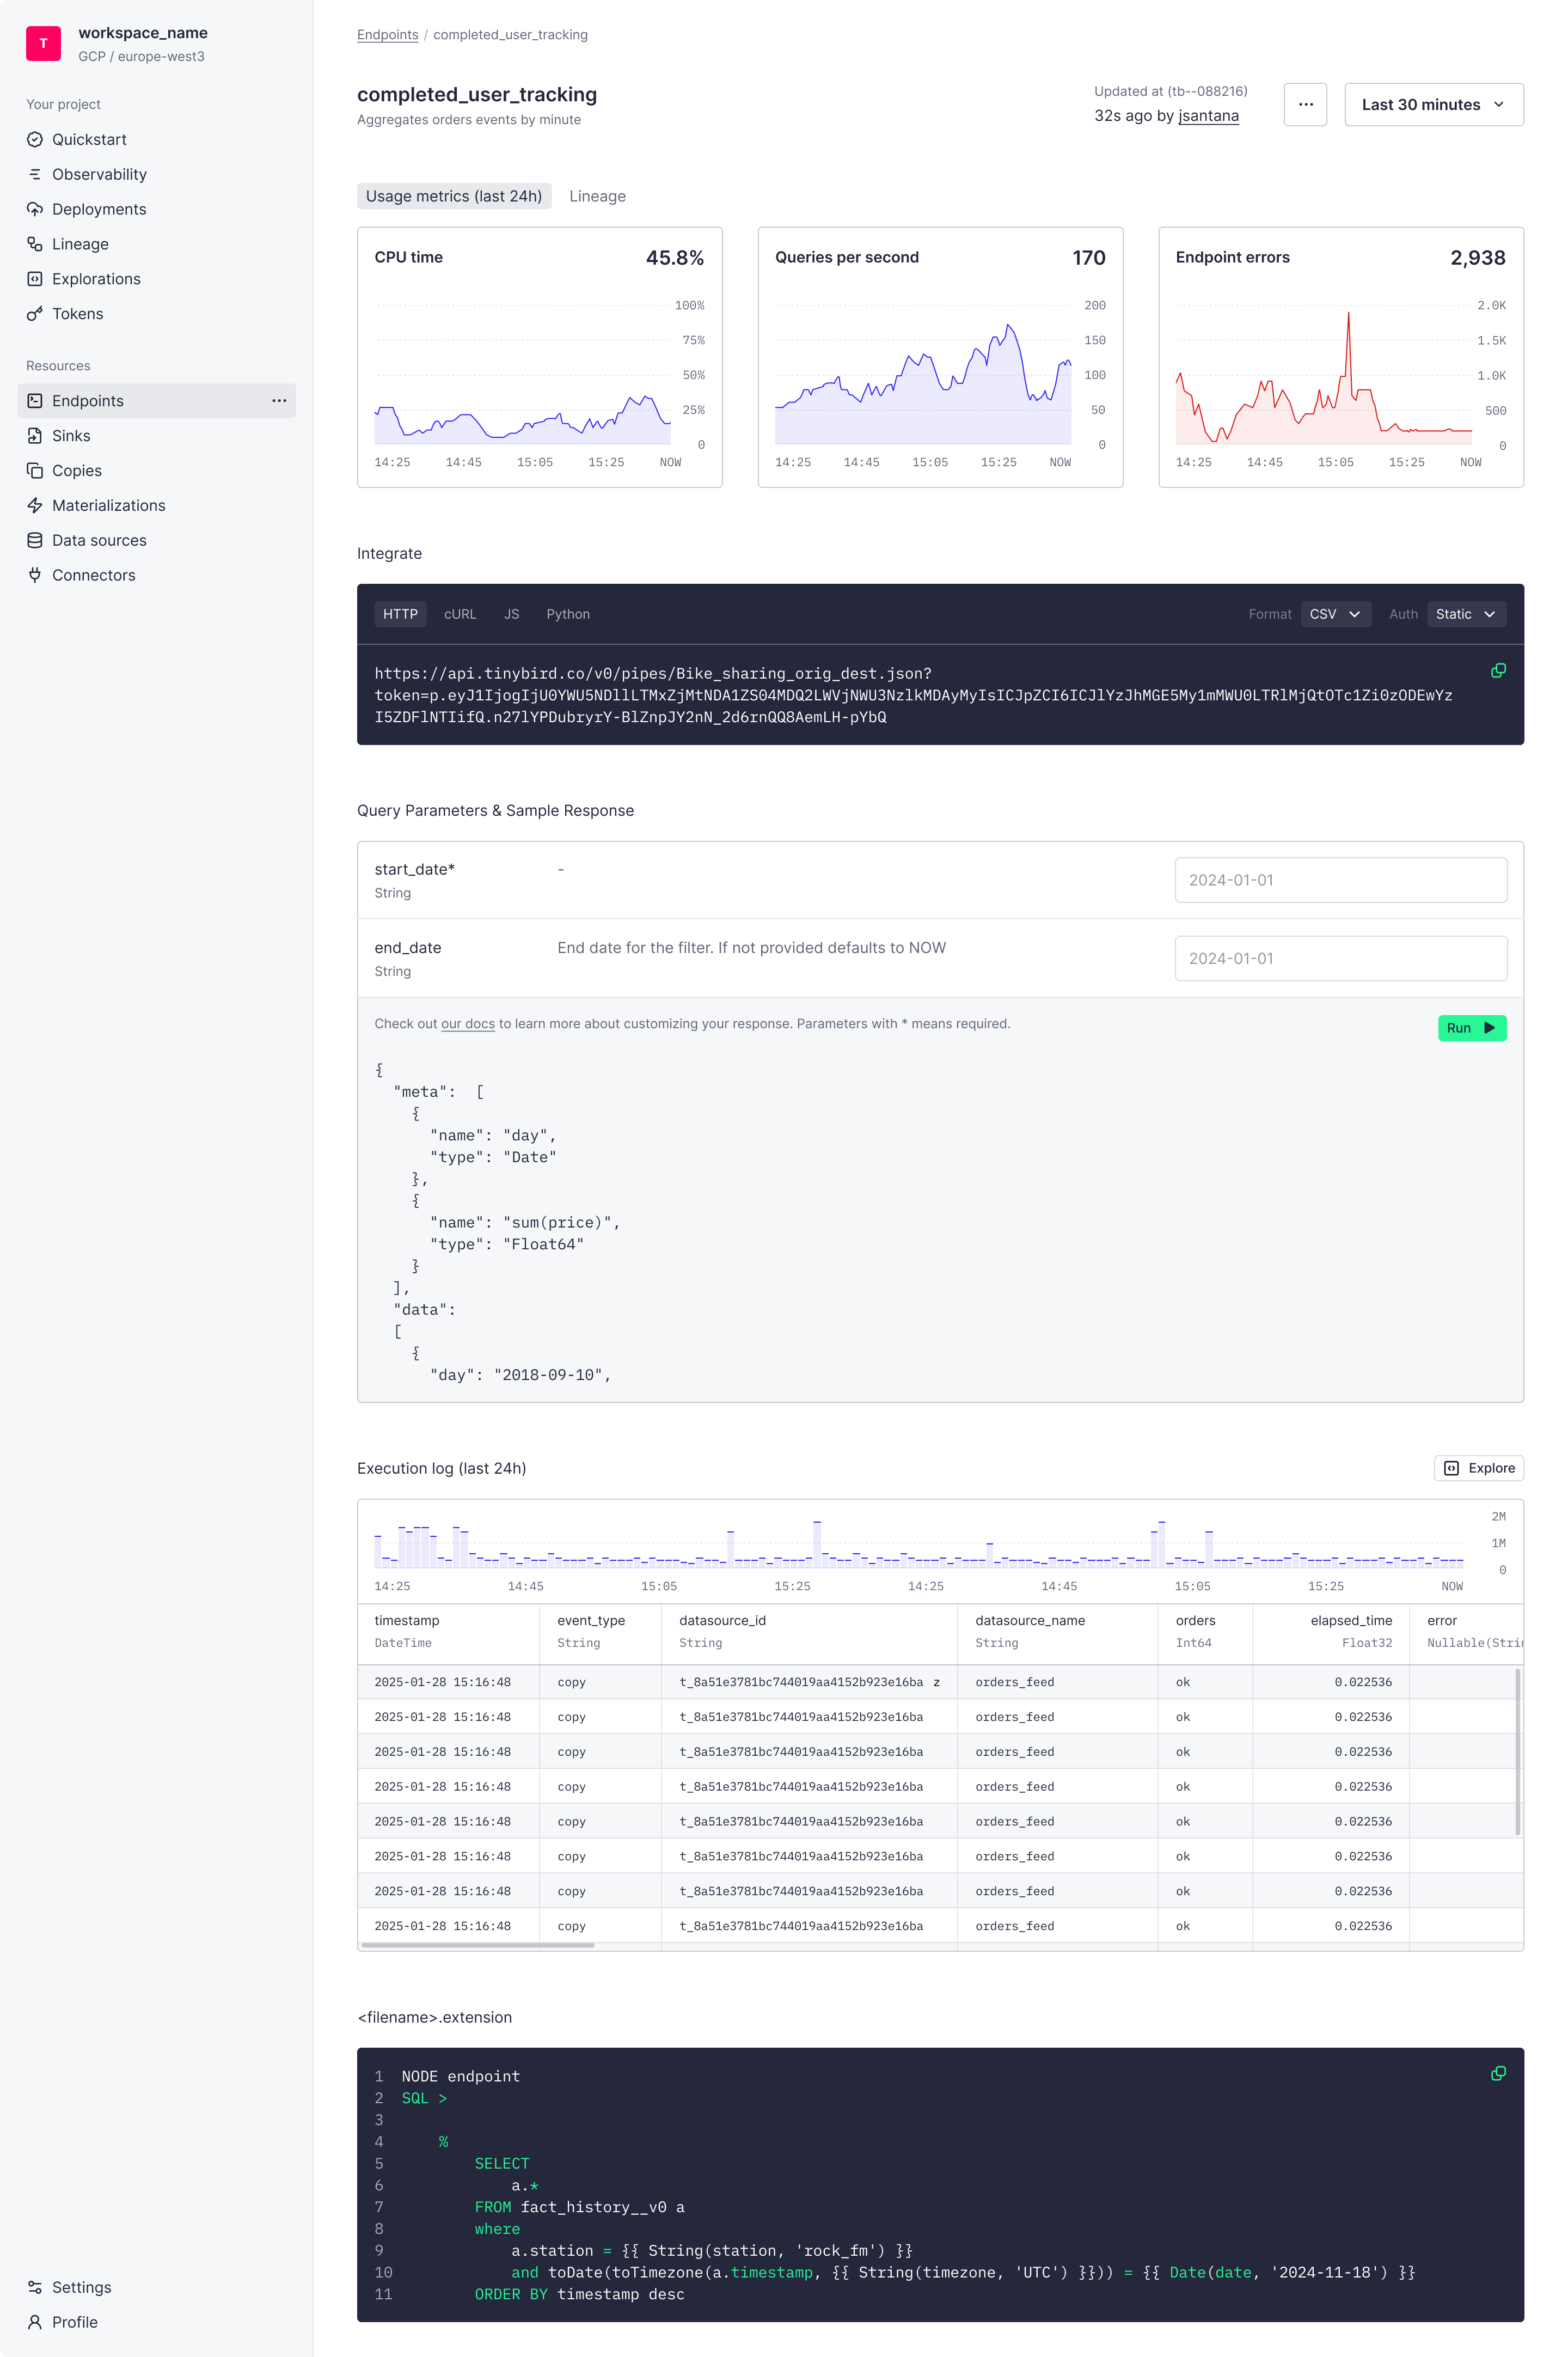Copy the HTTP endpoint URL icon

[x=1497, y=671]
